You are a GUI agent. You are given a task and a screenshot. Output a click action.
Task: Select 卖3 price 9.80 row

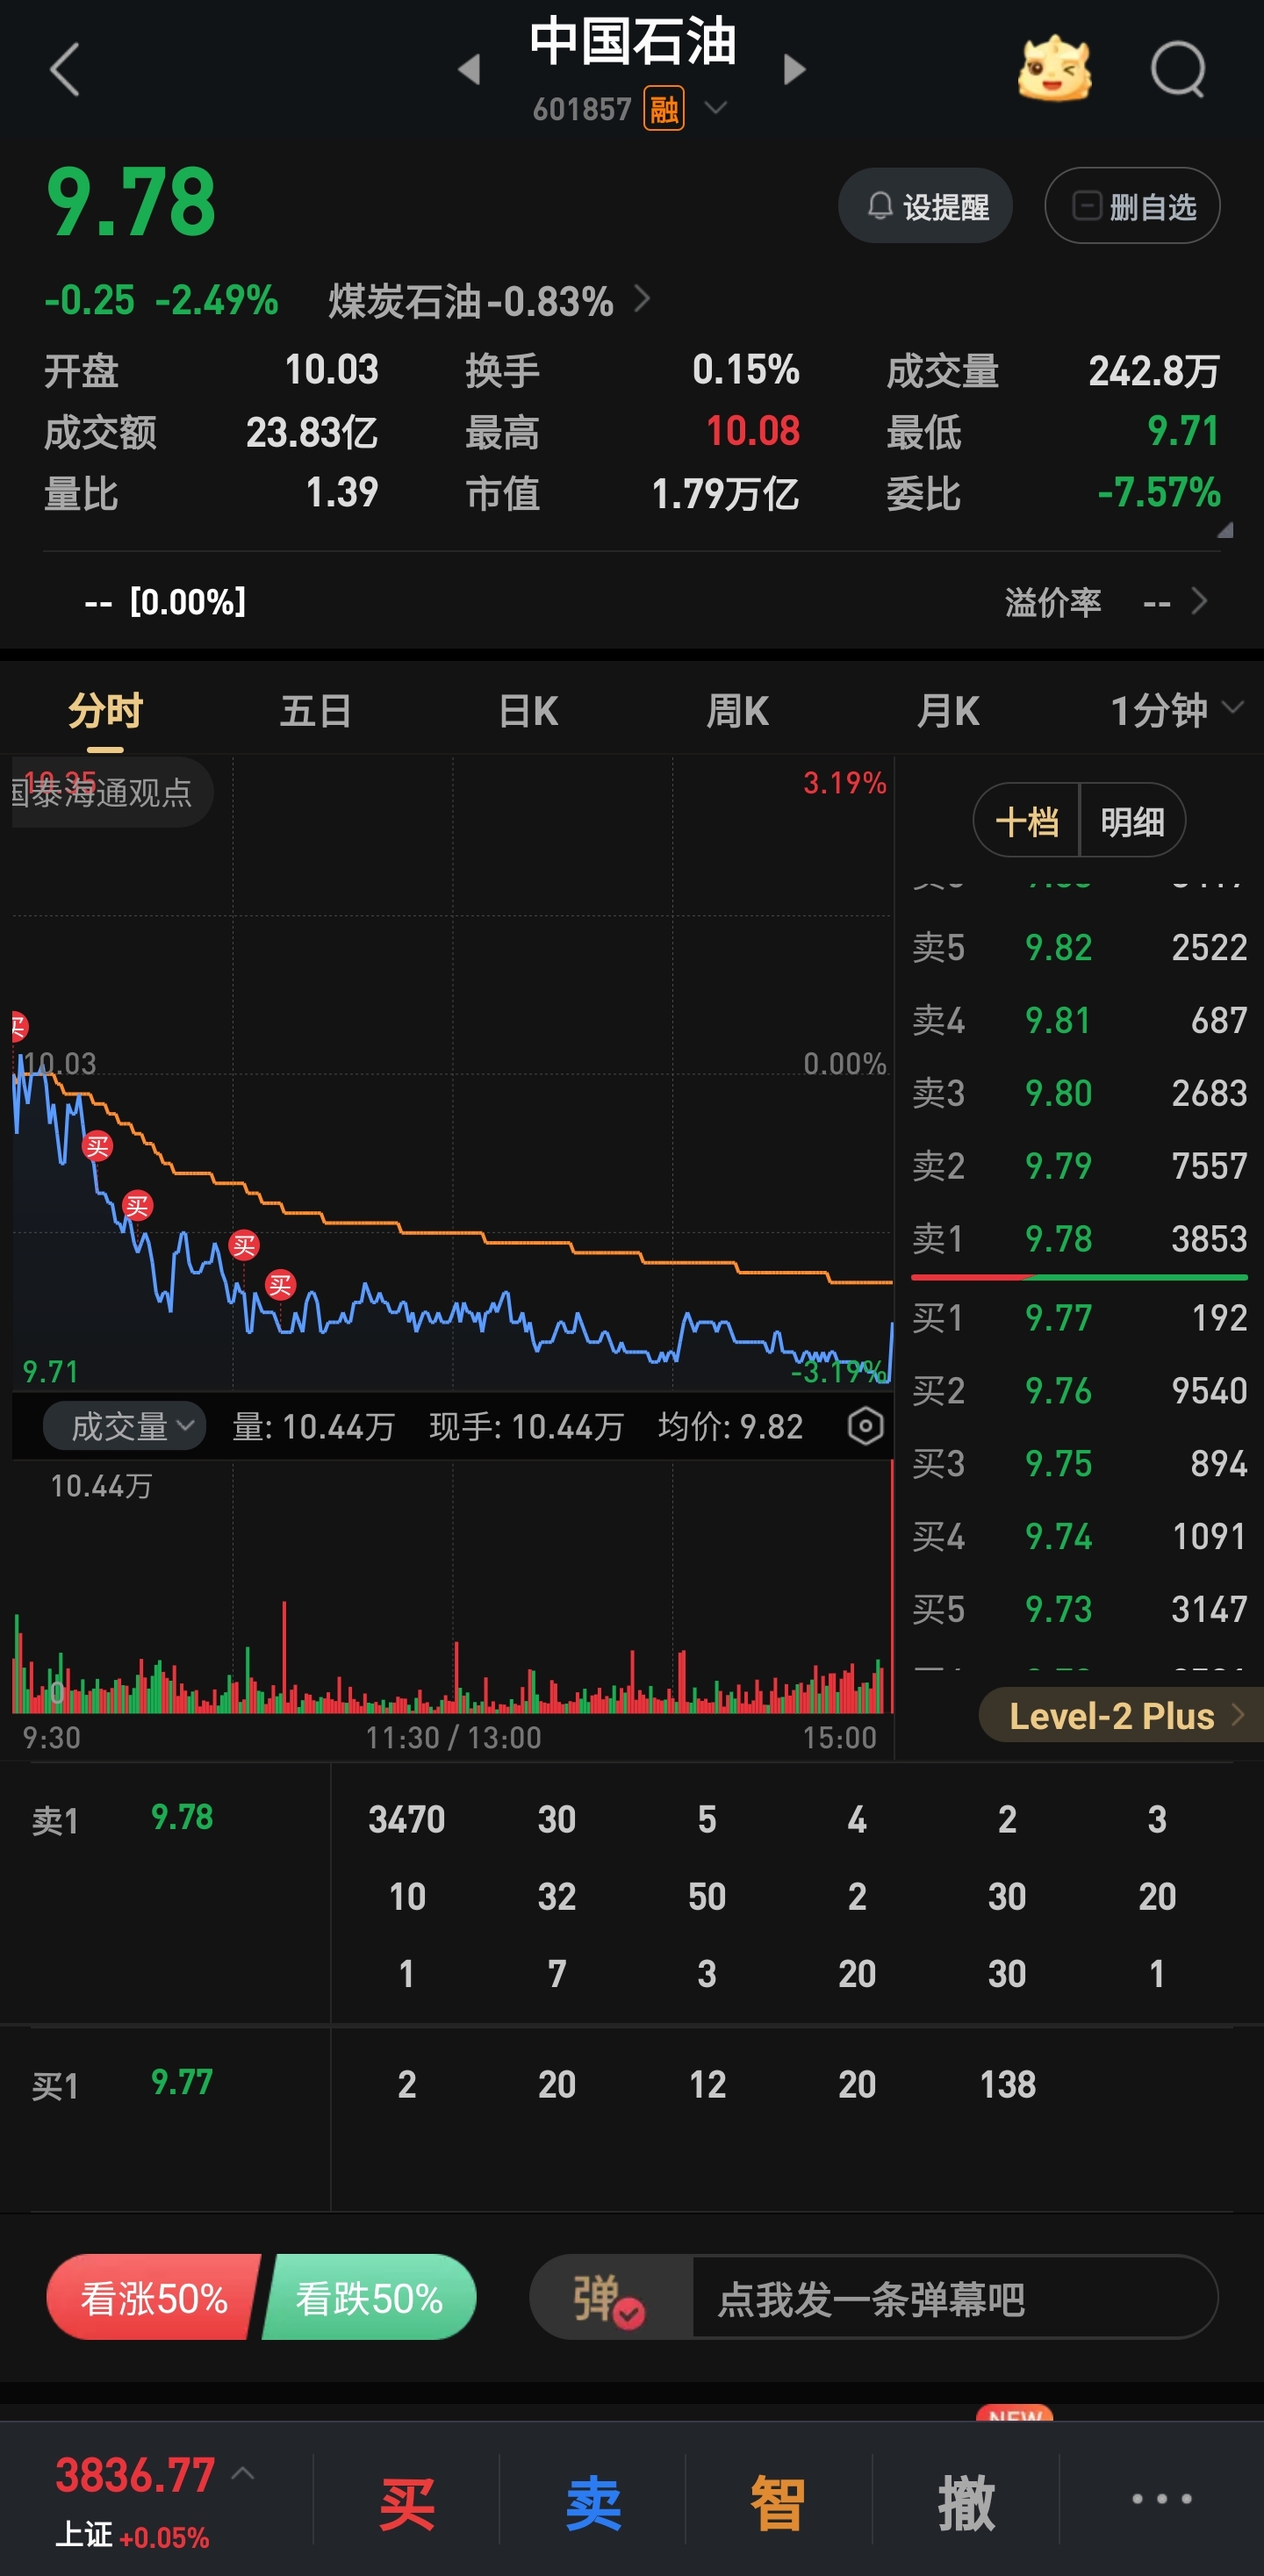[x=1079, y=1093]
